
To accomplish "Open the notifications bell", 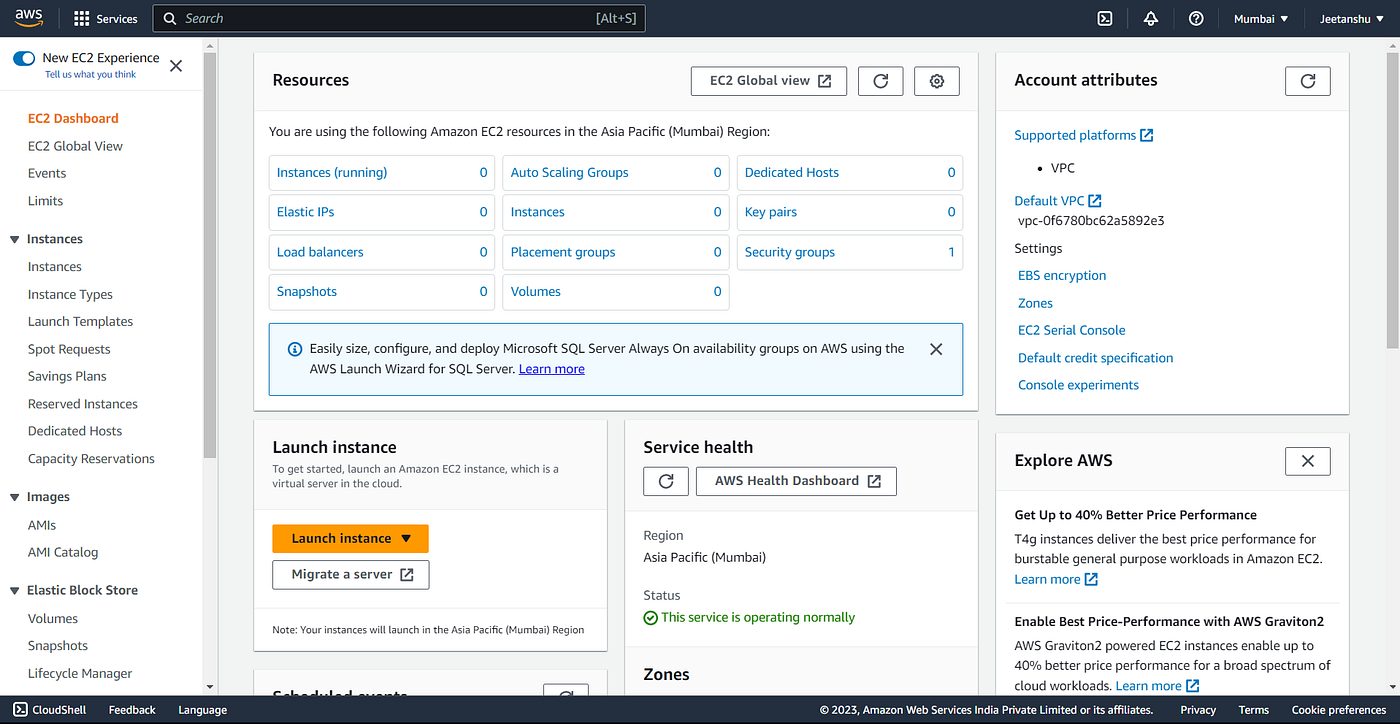I will click(1151, 18).
